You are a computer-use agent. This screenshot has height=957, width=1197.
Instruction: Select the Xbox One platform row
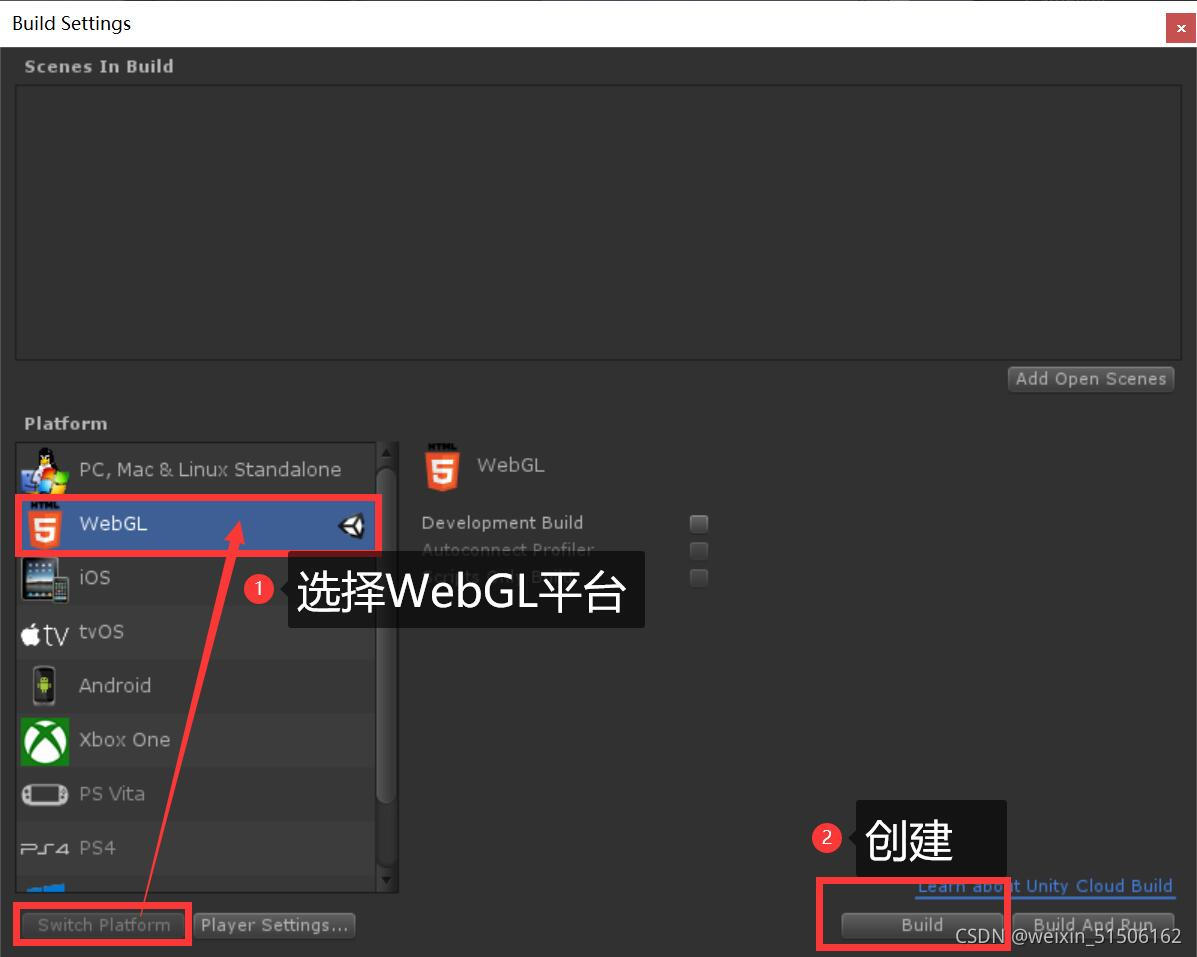pos(197,740)
